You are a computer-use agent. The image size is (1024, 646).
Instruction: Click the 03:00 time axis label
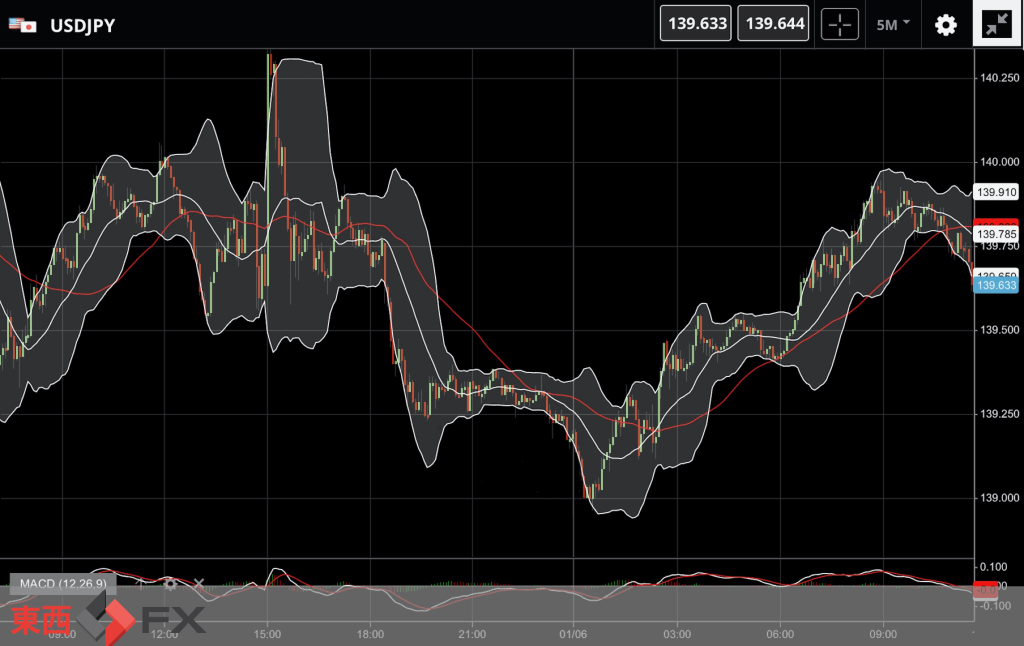click(x=677, y=634)
